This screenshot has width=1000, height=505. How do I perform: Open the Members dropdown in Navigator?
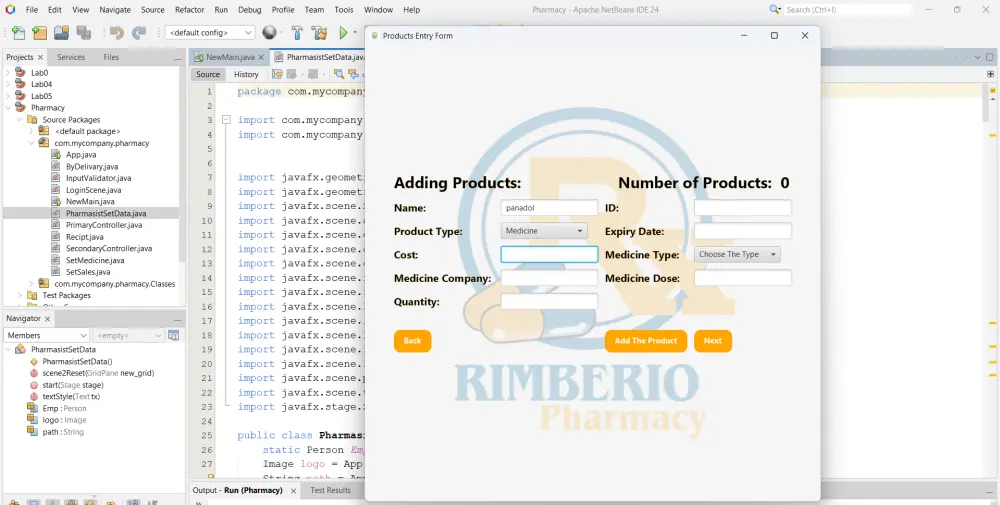point(47,335)
